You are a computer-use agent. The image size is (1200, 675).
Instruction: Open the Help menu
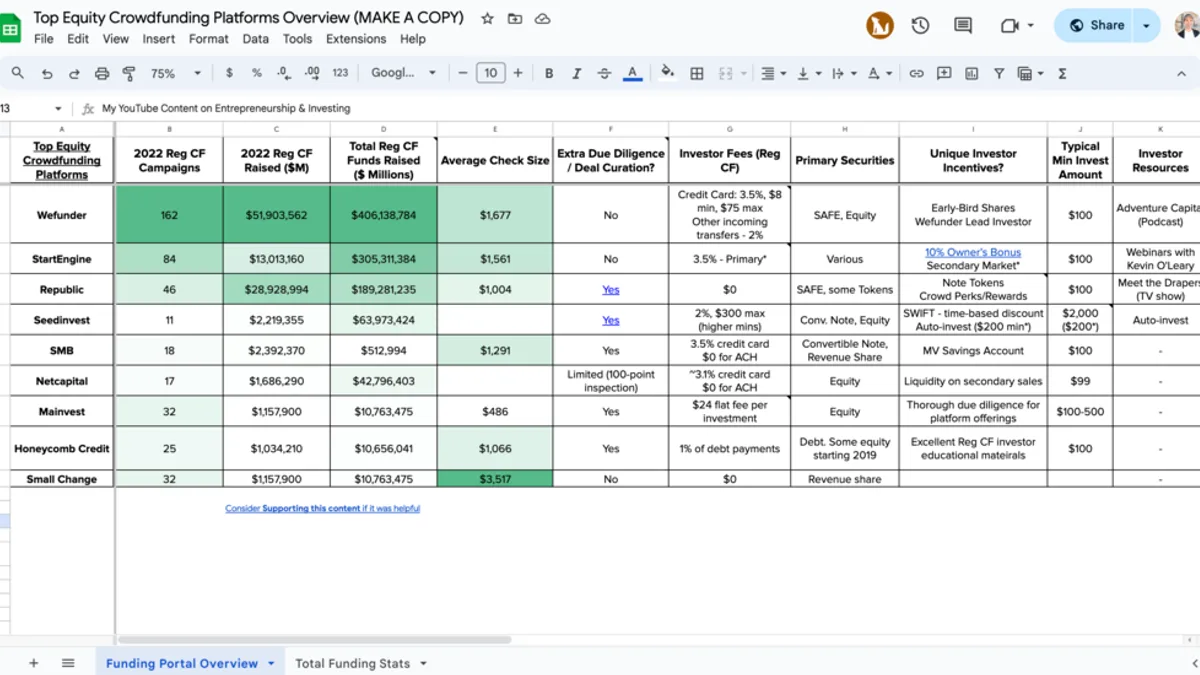pos(413,39)
